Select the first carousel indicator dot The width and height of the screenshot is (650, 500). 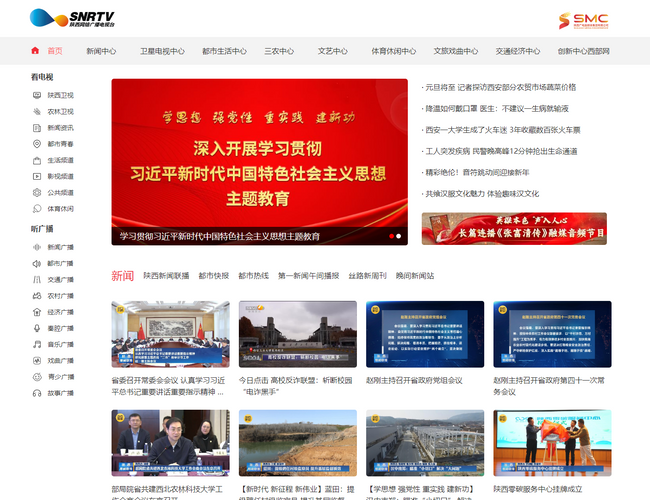coord(391,236)
